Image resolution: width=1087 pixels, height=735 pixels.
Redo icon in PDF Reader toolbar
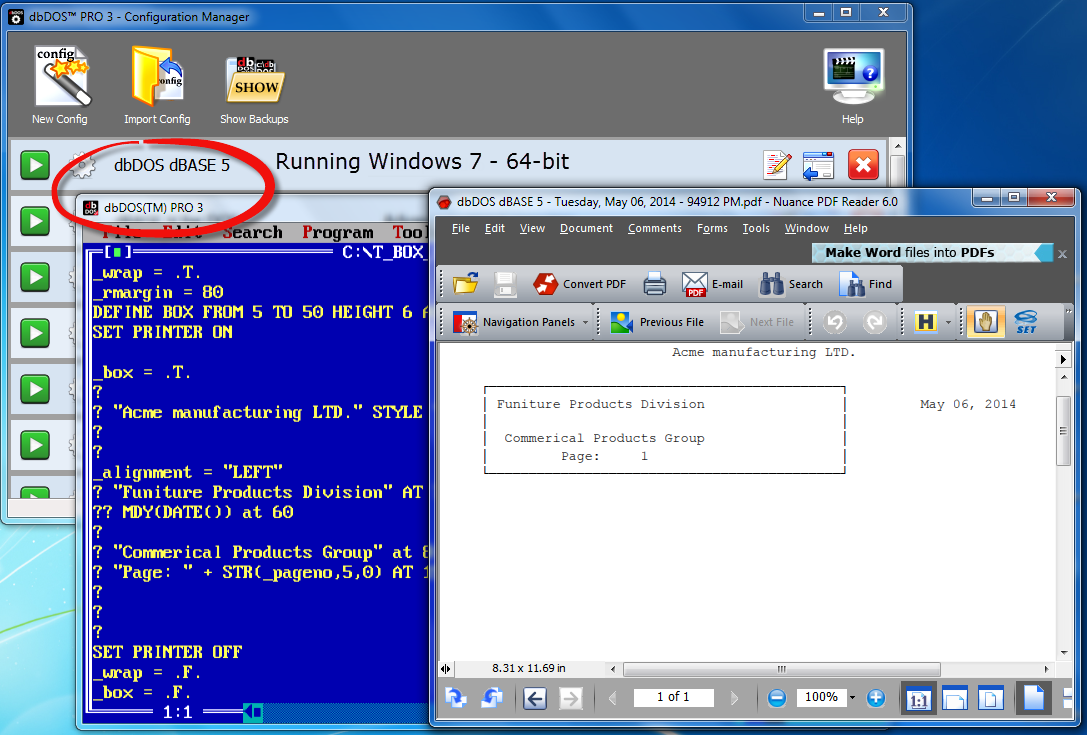coord(875,322)
